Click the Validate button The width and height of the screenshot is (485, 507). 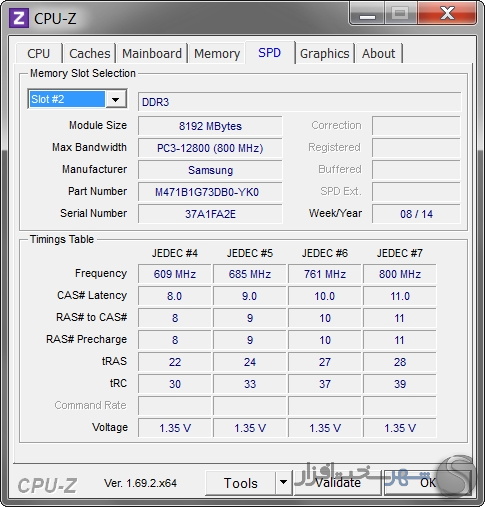point(337,483)
